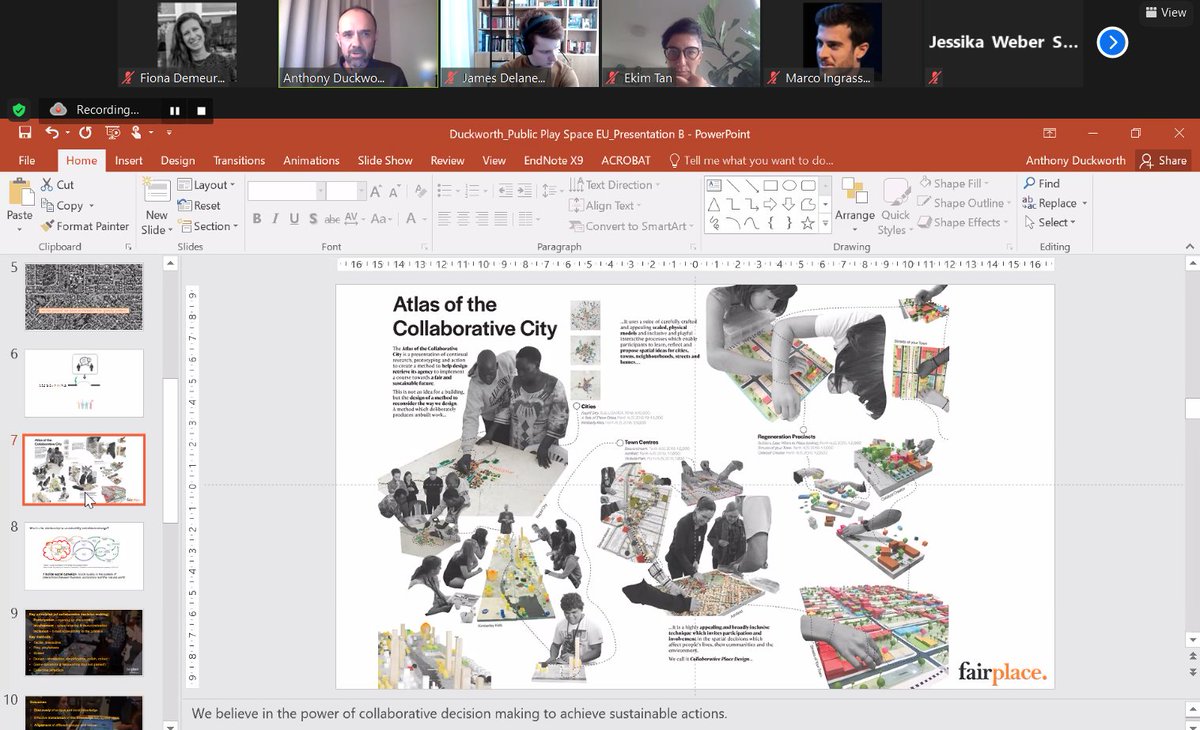Expand the shapes gallery More arrow
Screen dimensions: 1200x730
pyautogui.click(x=824, y=224)
